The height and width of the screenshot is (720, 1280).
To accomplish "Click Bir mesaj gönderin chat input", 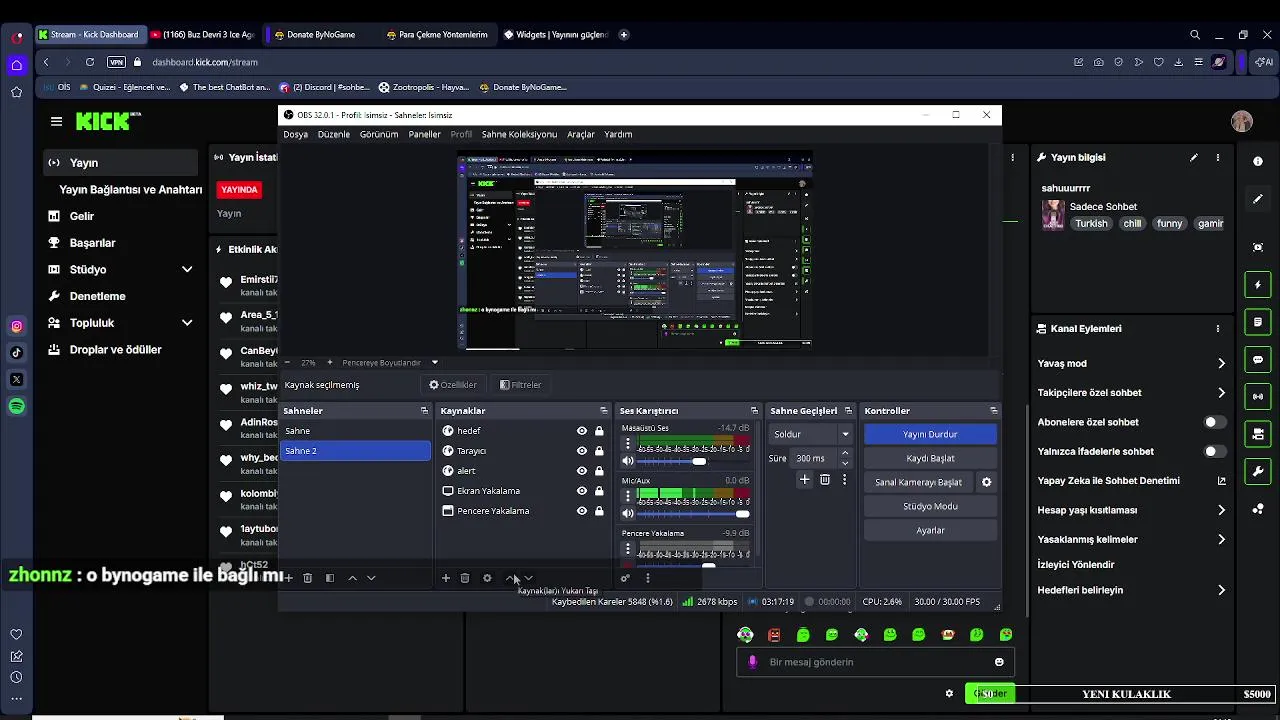I will click(875, 662).
